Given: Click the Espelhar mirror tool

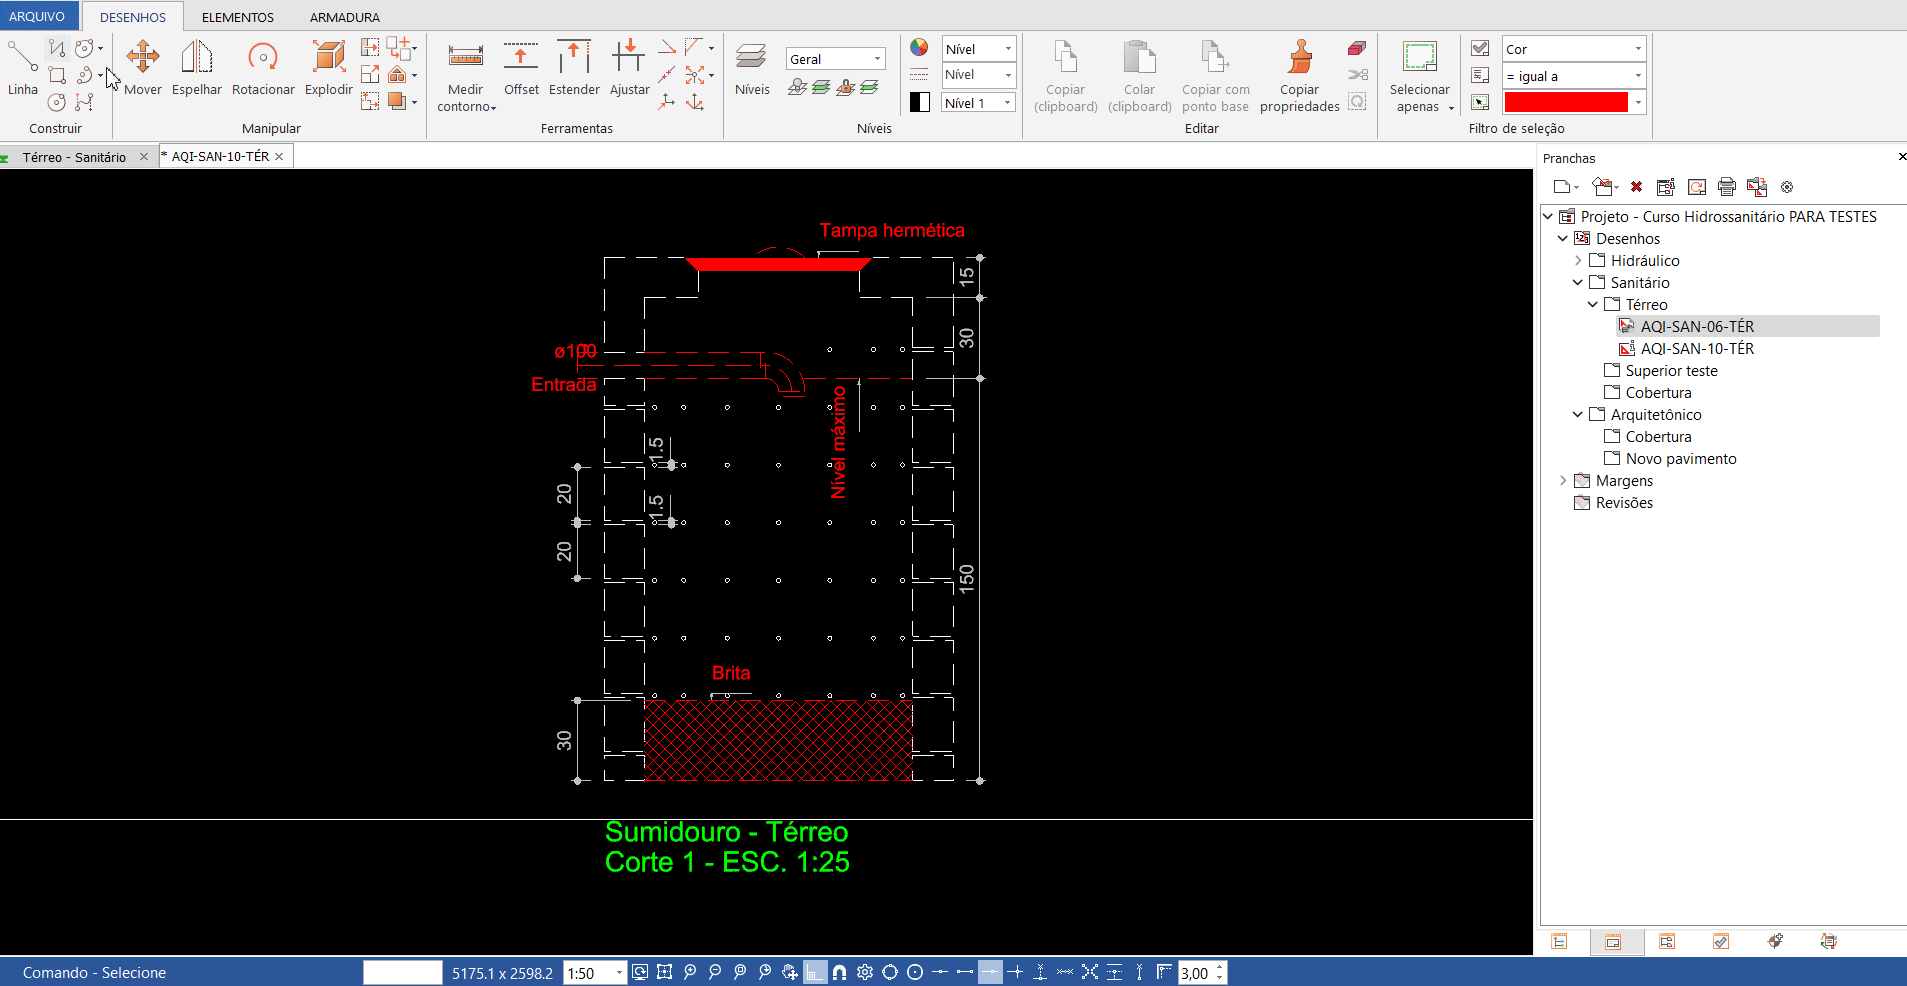Looking at the screenshot, I should click(x=197, y=67).
